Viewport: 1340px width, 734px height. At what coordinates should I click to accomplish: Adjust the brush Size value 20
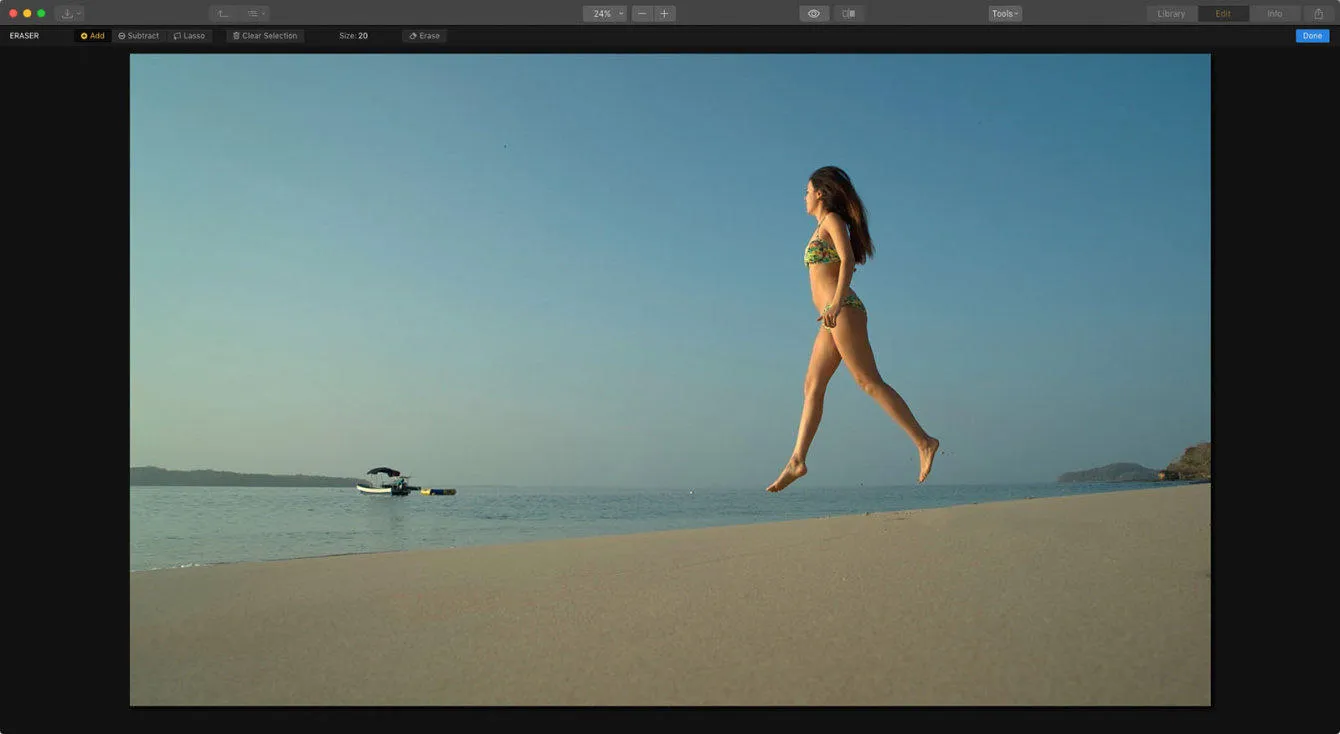[362, 36]
